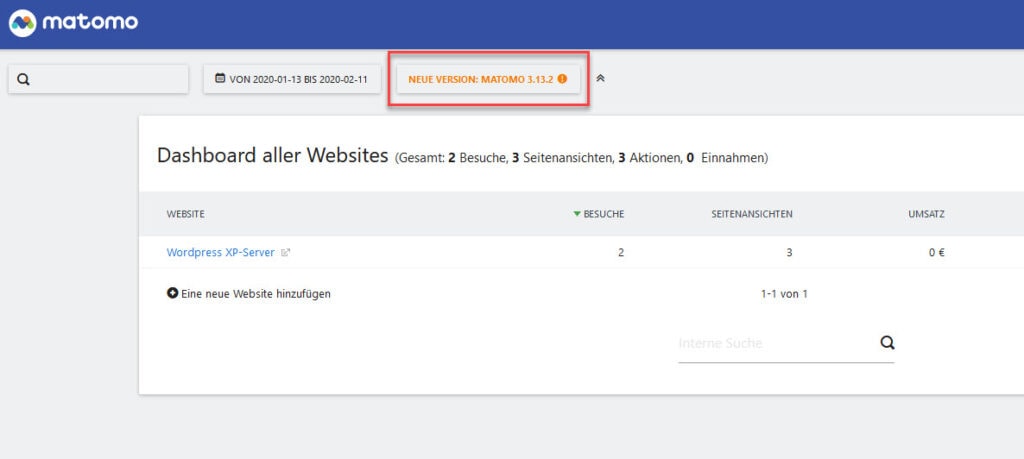Click the search magnifier icon in top search box
This screenshot has height=459, width=1024.
[24, 80]
